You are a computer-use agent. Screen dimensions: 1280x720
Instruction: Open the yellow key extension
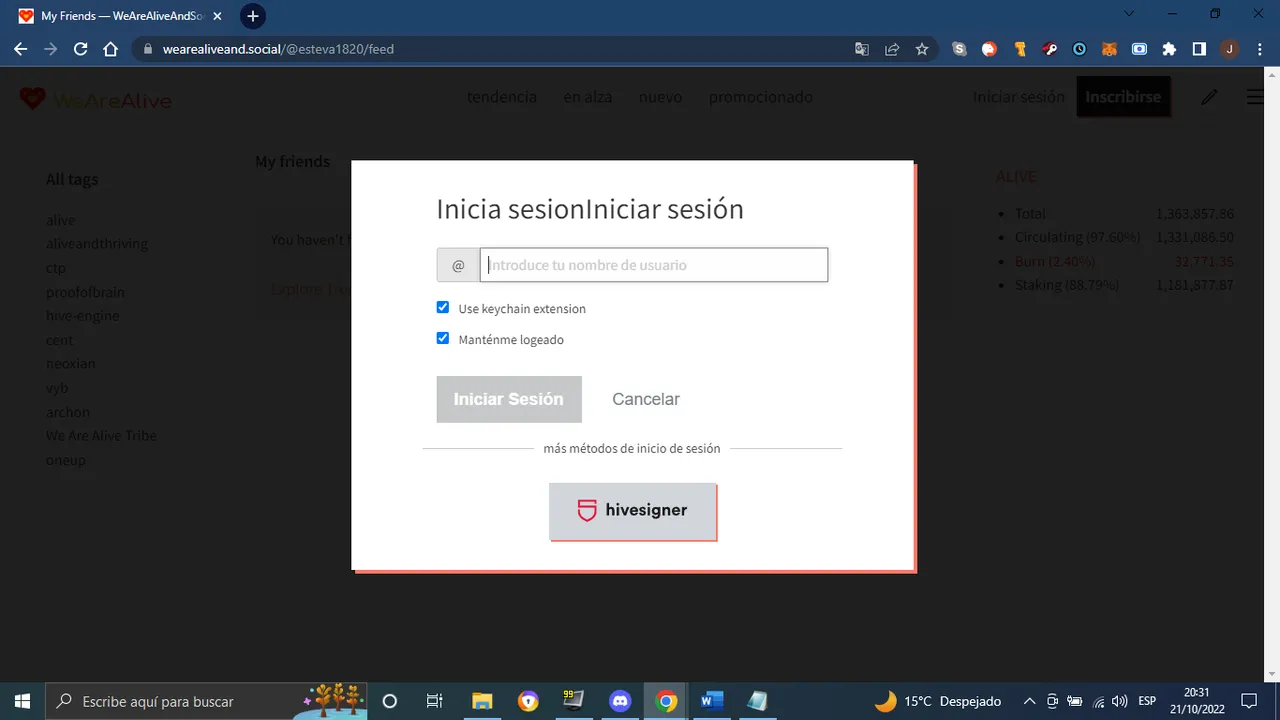(x=1020, y=49)
